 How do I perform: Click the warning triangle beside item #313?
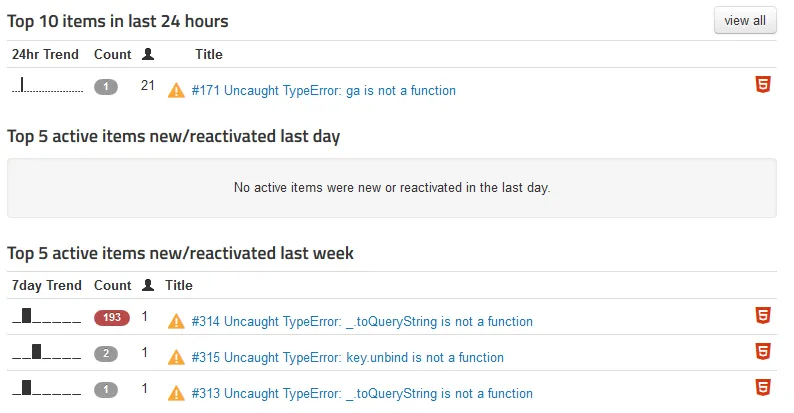pyautogui.click(x=176, y=393)
